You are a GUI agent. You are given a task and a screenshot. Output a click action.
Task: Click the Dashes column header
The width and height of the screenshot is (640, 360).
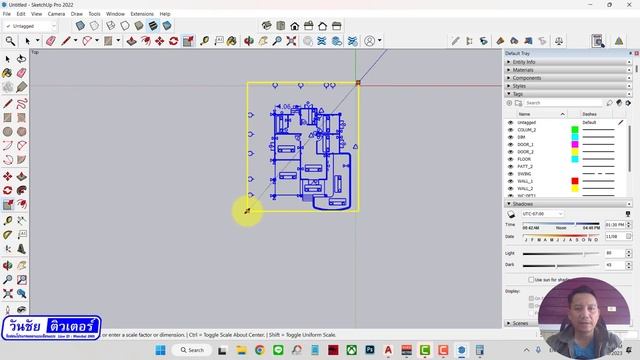pyautogui.click(x=589, y=114)
